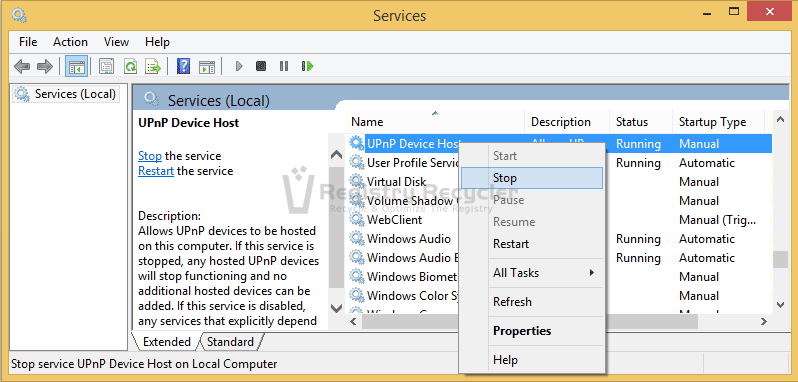
Task: Sort by Status column header
Action: pos(641,122)
